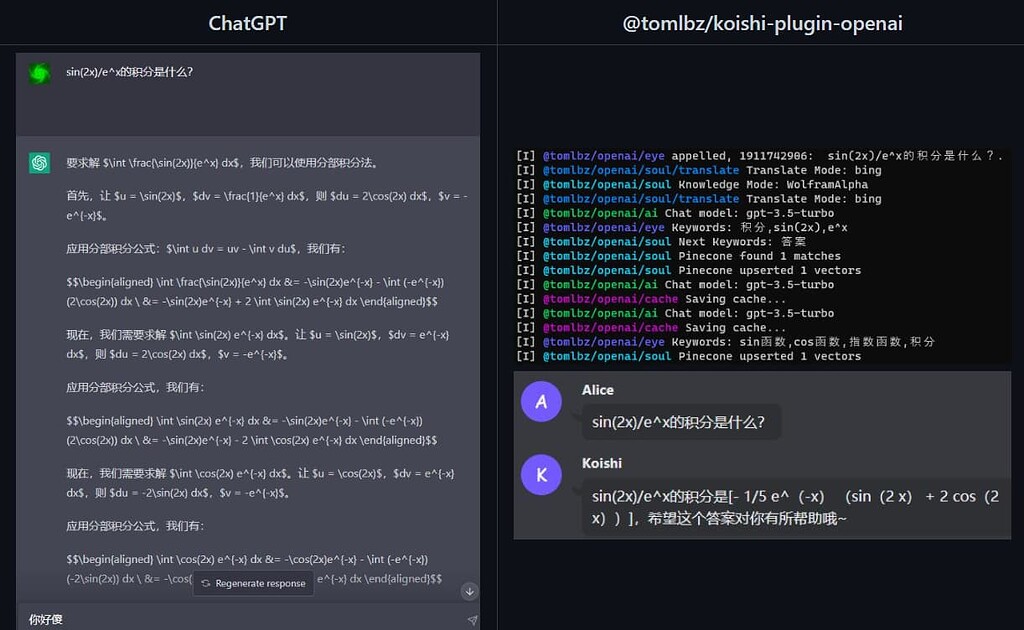This screenshot has height=630, width=1024.
Task: Click the paper plane send icon
Action: coord(473,620)
